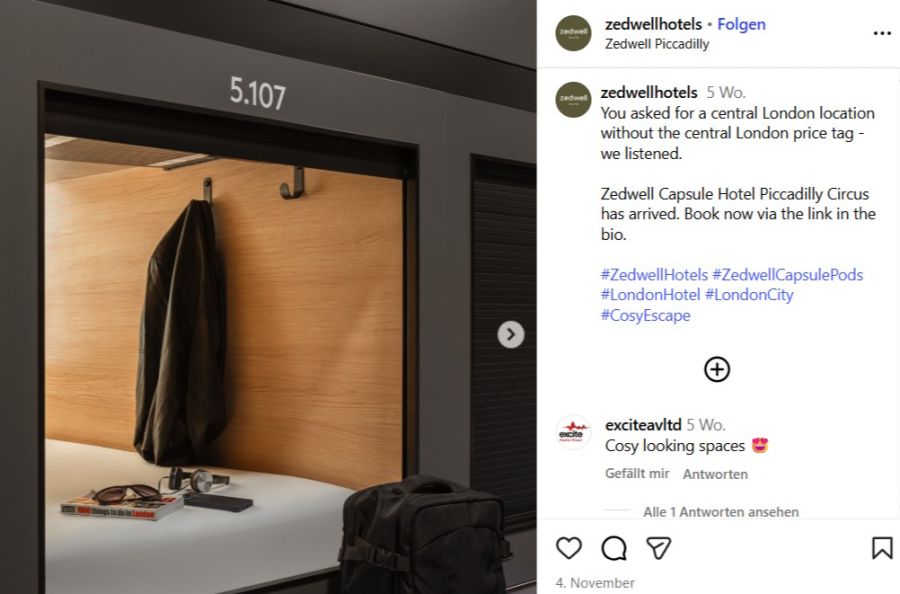Screen dimensions: 900x594
Task: Like exciteavltd's comment via Gefällt mir
Action: (x=637, y=473)
